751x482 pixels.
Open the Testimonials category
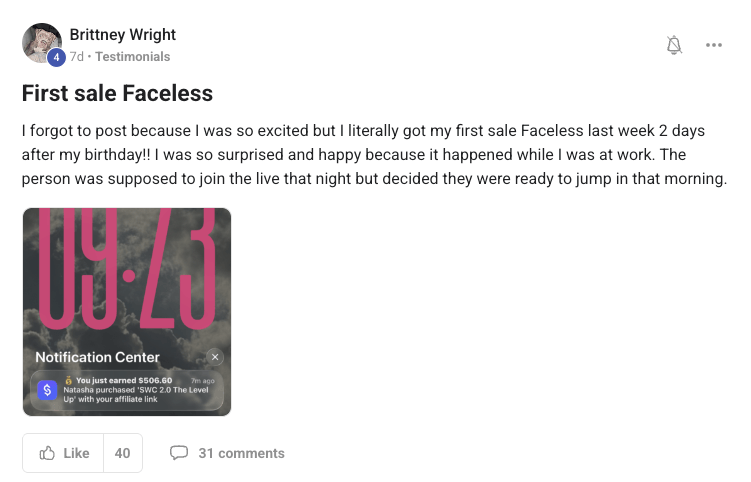pyautogui.click(x=133, y=57)
